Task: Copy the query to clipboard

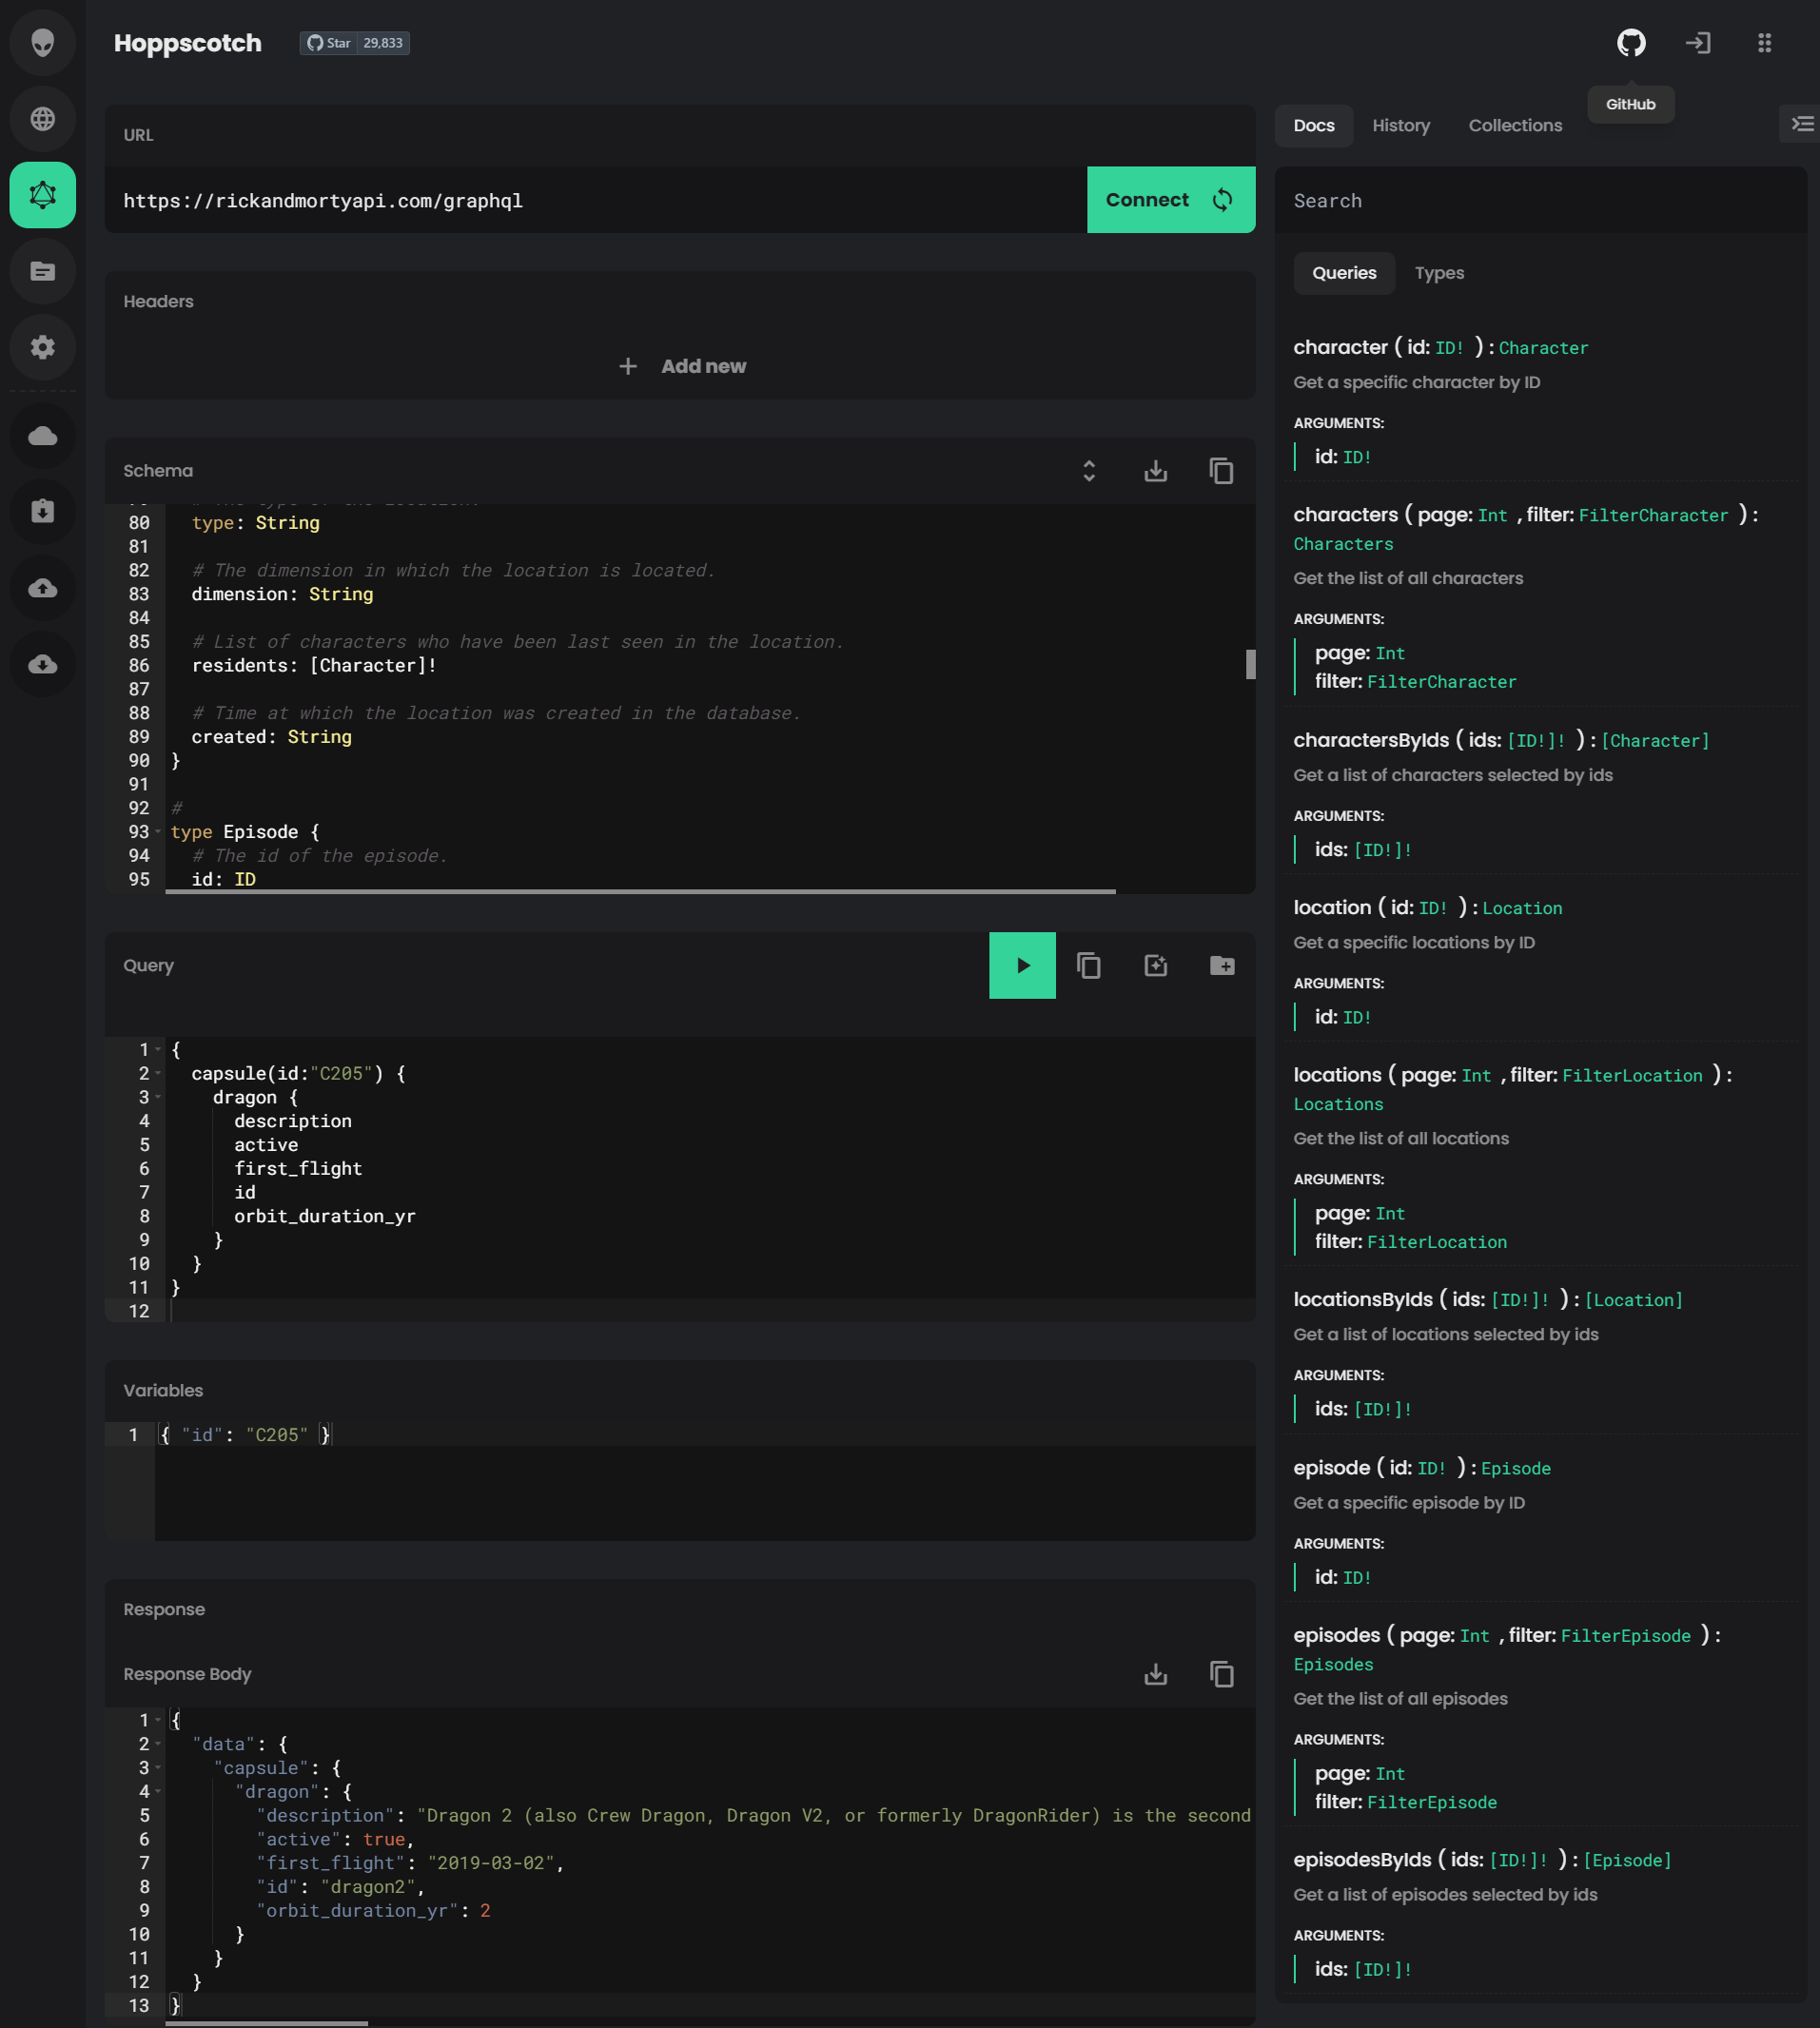Action: [1089, 965]
